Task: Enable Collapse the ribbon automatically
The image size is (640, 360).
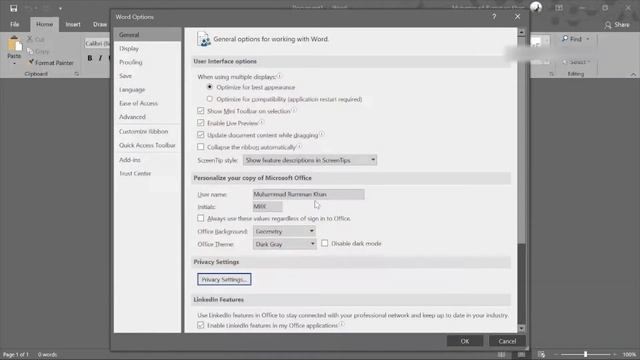Action: pyautogui.click(x=200, y=147)
